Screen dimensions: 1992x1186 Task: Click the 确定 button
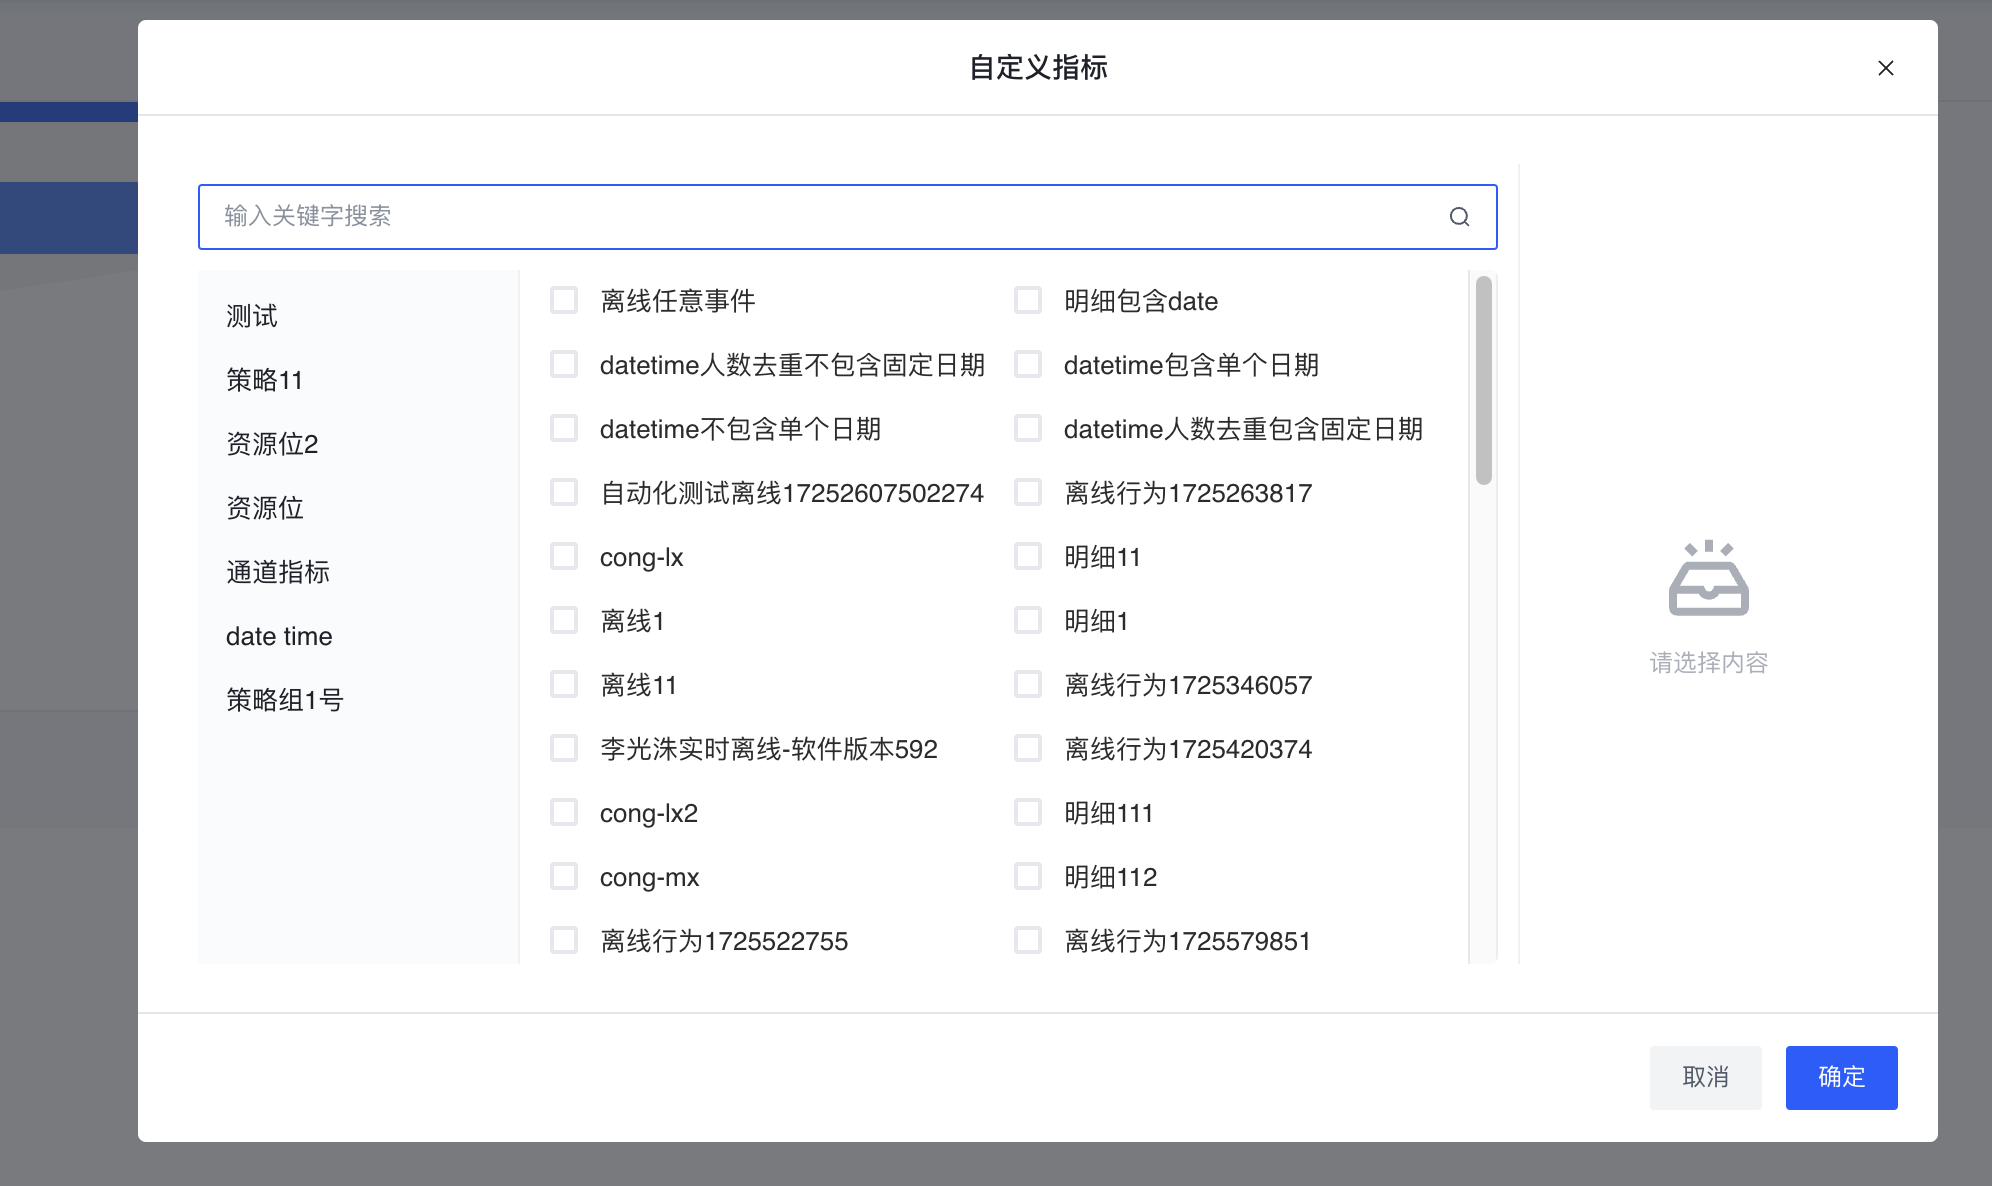pyautogui.click(x=1841, y=1077)
